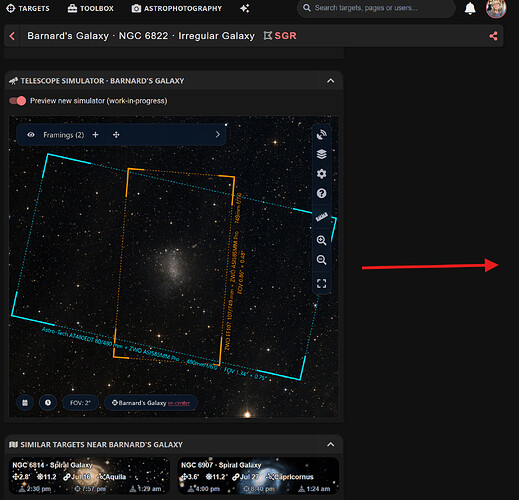Toggle framings visibility eye icon
The height and width of the screenshot is (500, 519).
(x=31, y=135)
